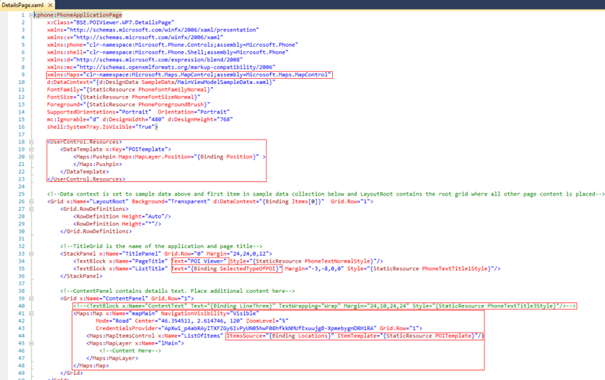Click the Mode="Road" Center line
The width and height of the screenshot is (605, 380).
[x=192, y=321]
